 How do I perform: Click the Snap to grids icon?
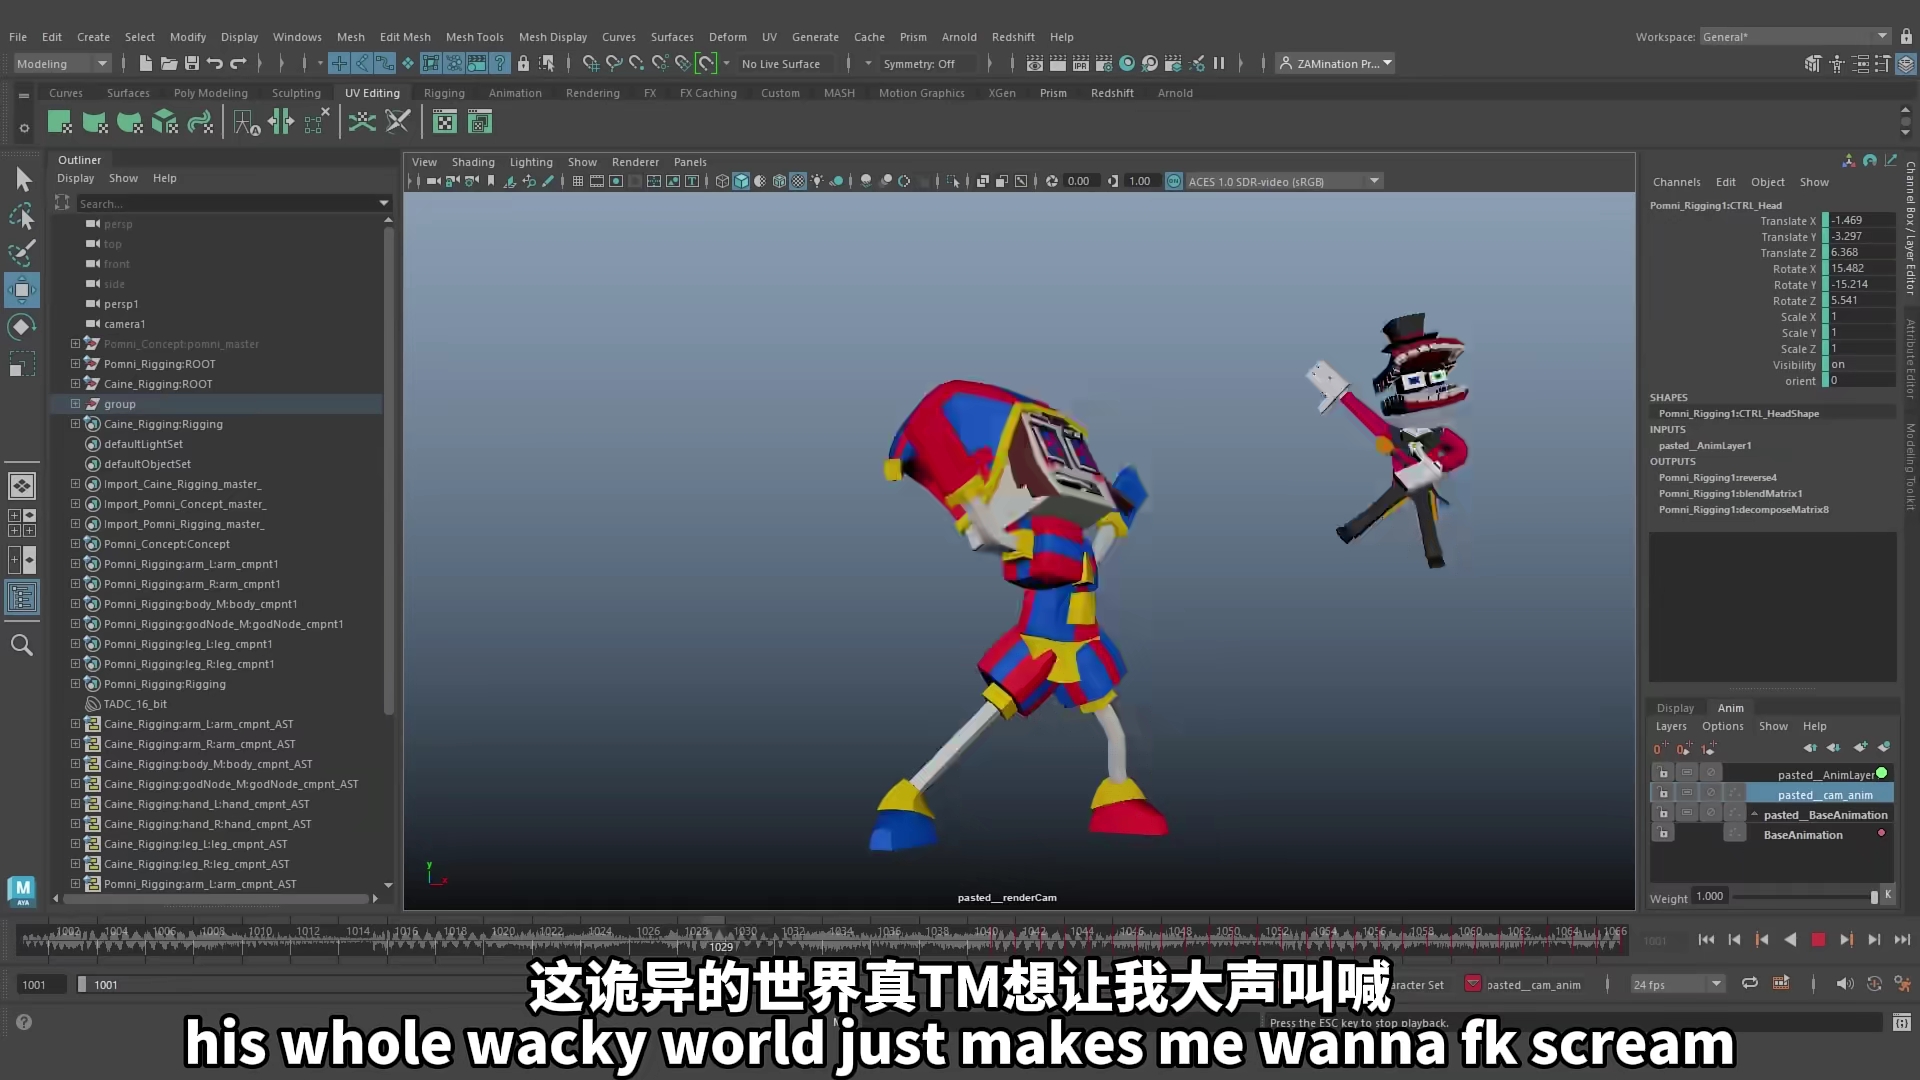(x=591, y=63)
